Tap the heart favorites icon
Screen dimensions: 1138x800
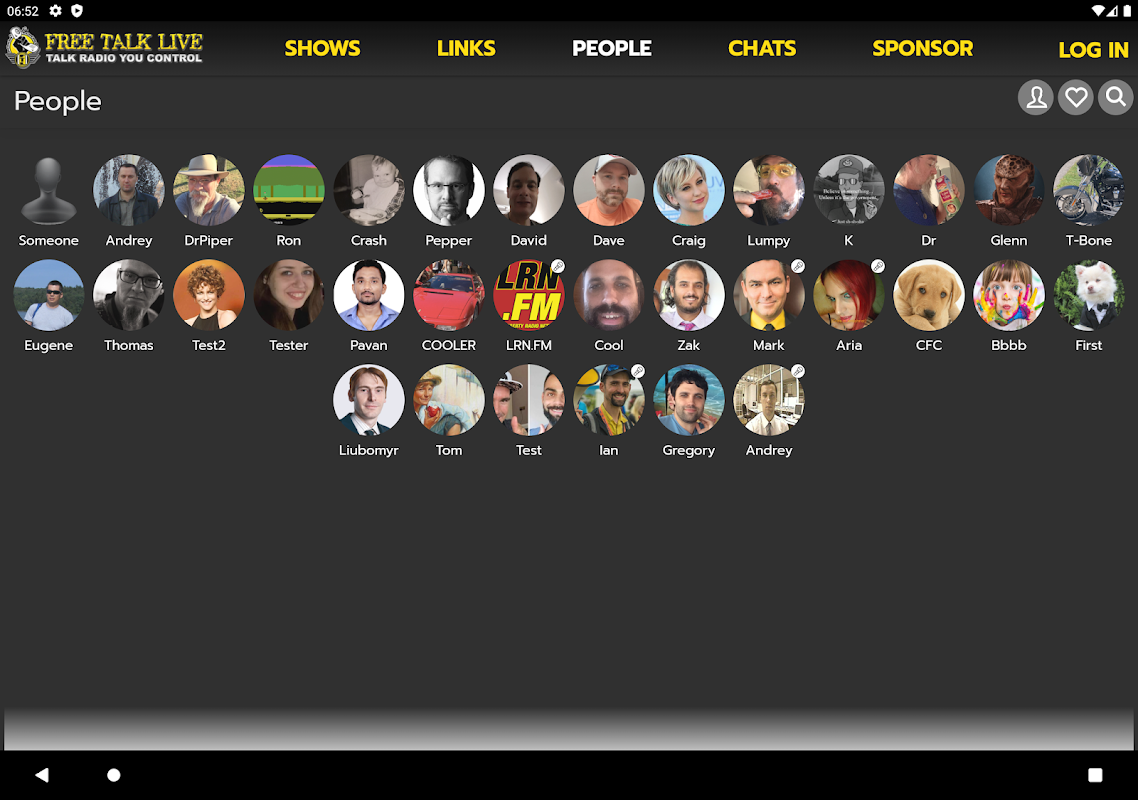click(1076, 97)
